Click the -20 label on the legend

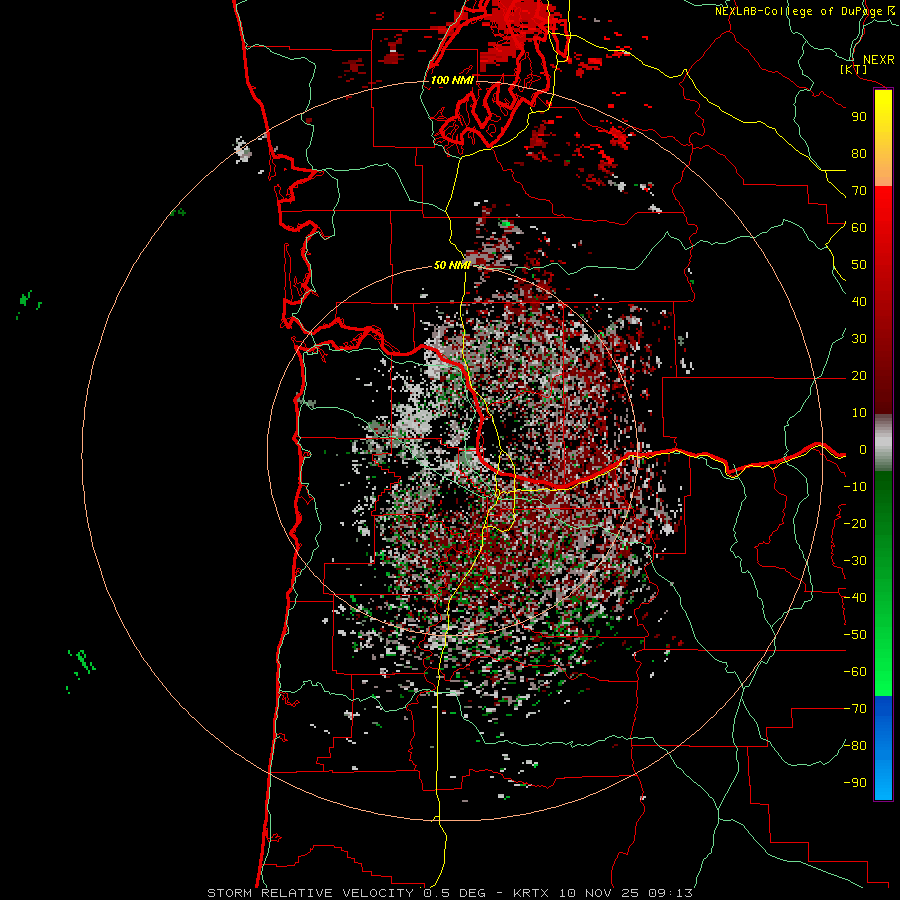(855, 523)
